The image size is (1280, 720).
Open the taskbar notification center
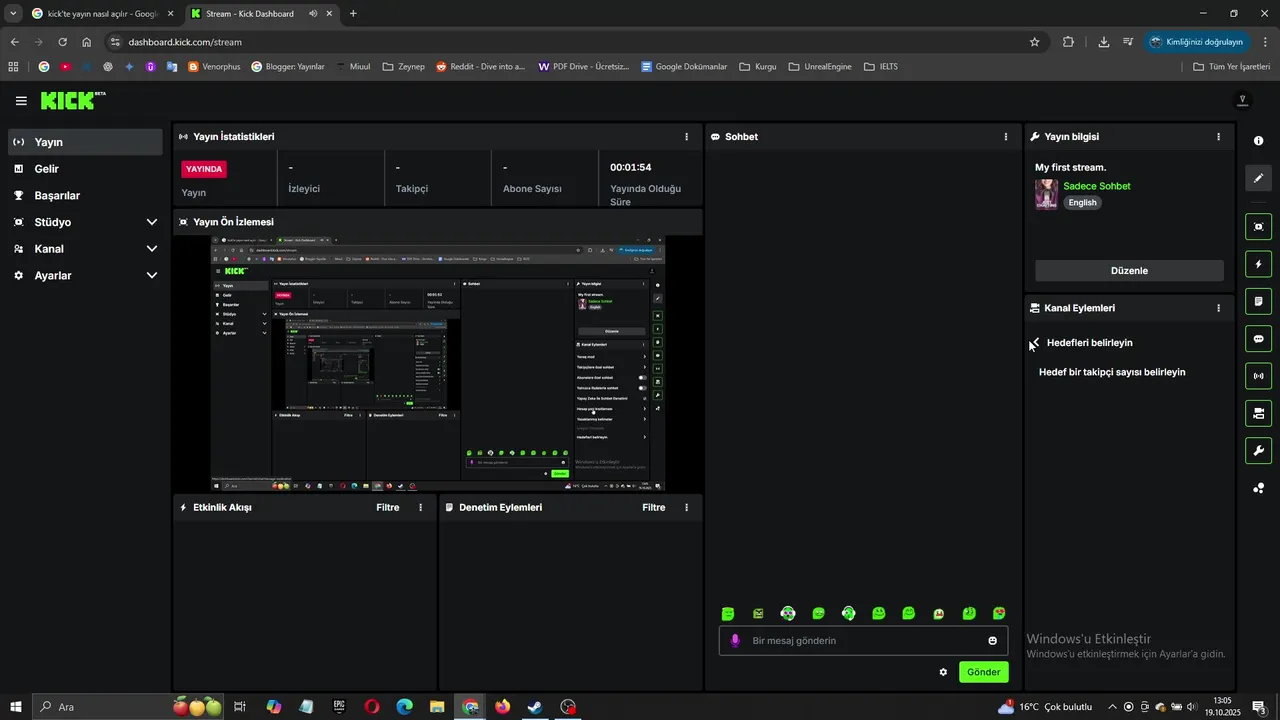tap(1259, 707)
